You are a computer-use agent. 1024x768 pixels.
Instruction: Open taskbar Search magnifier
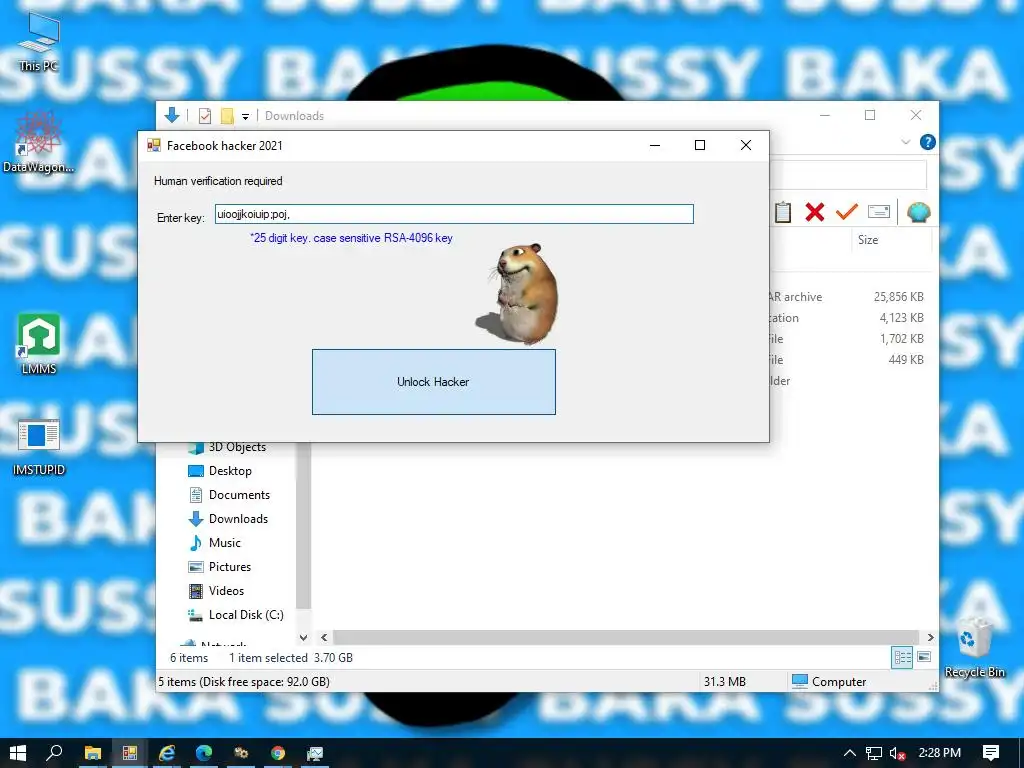click(54, 753)
